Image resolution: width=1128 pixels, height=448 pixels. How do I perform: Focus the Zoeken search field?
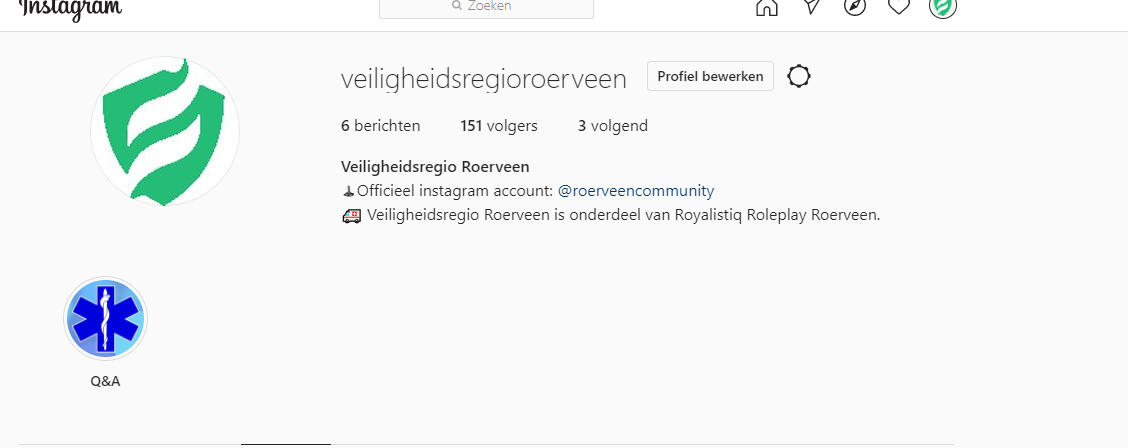tap(486, 7)
